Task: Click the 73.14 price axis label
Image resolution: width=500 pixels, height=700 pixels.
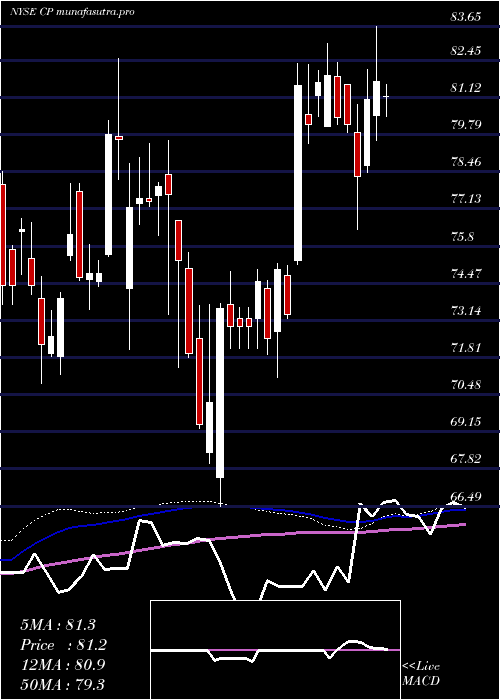Action: 466,310
